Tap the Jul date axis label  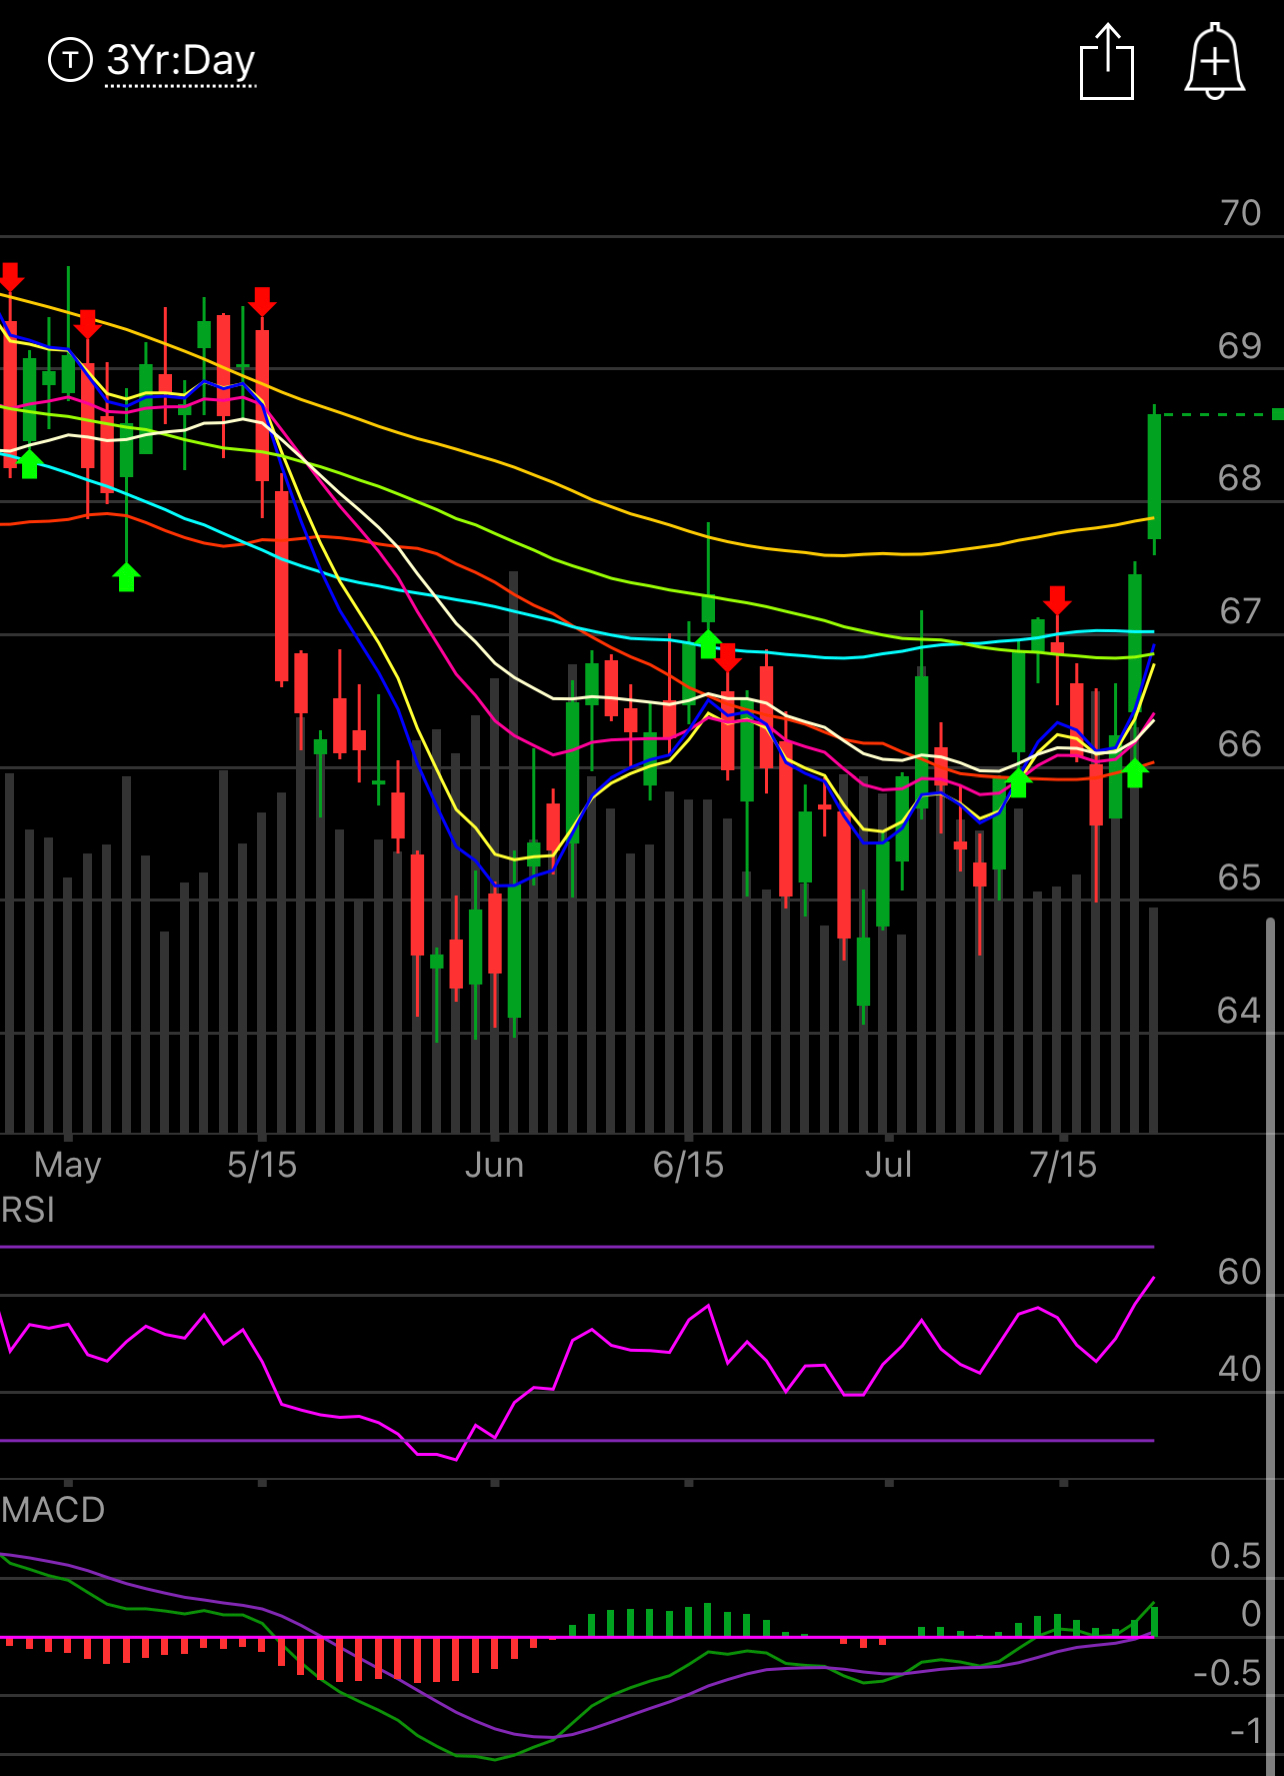click(x=888, y=1165)
